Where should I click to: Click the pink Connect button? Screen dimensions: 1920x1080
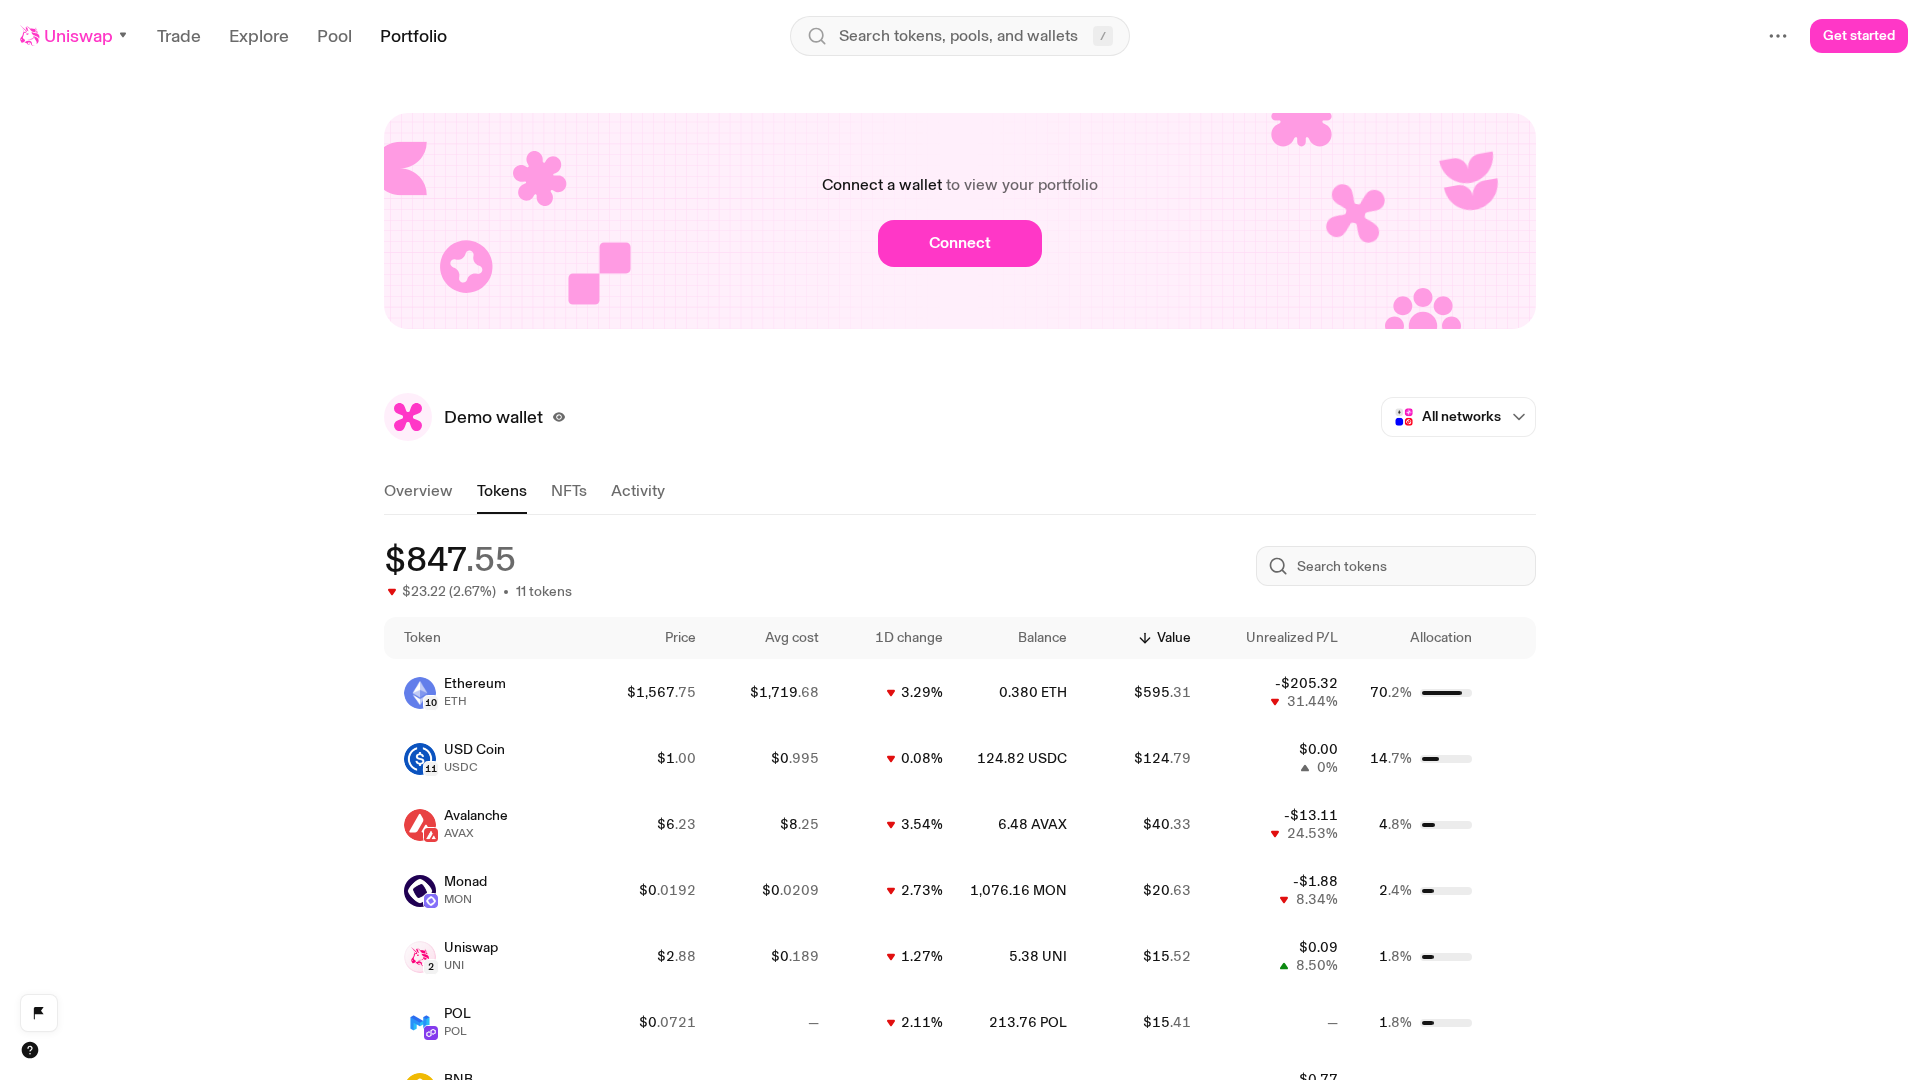(x=960, y=243)
